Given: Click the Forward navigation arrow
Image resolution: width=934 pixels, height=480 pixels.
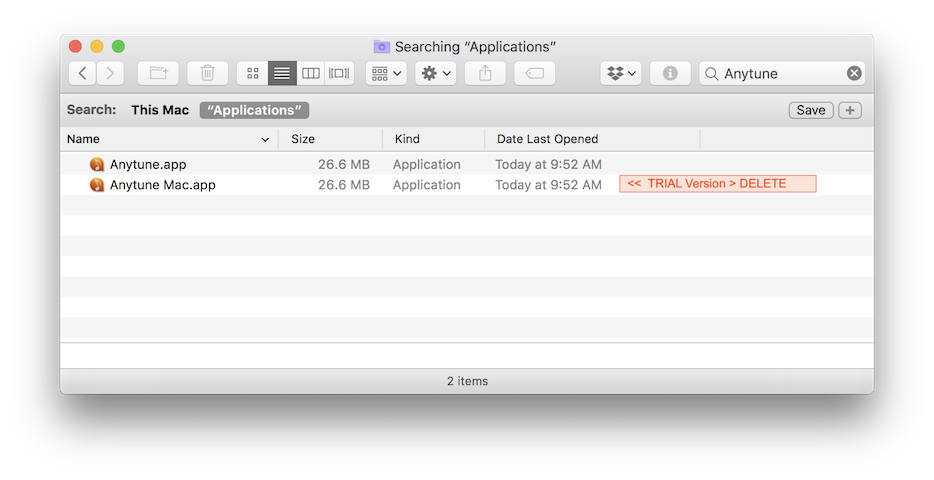Looking at the screenshot, I should (110, 73).
